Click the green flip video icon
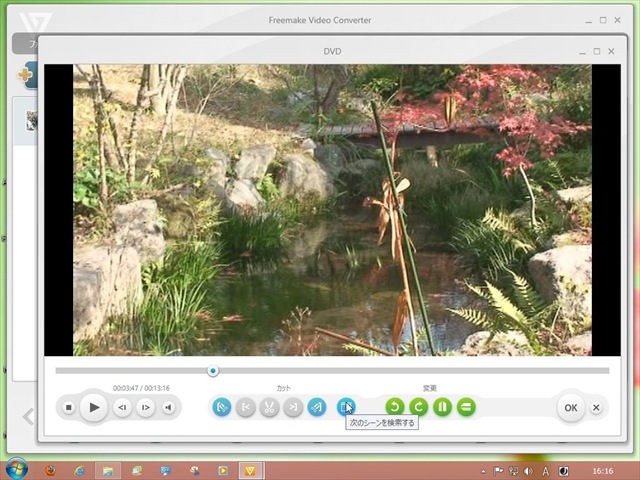Viewport: 640px width, 480px height. pyautogui.click(x=443, y=407)
